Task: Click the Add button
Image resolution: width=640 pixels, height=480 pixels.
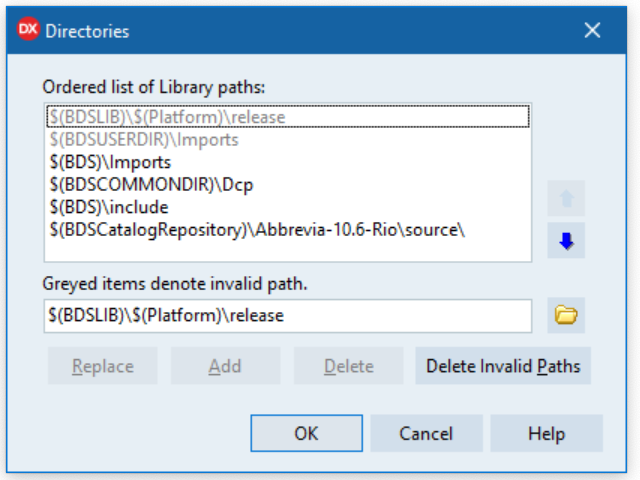Action: (225, 366)
